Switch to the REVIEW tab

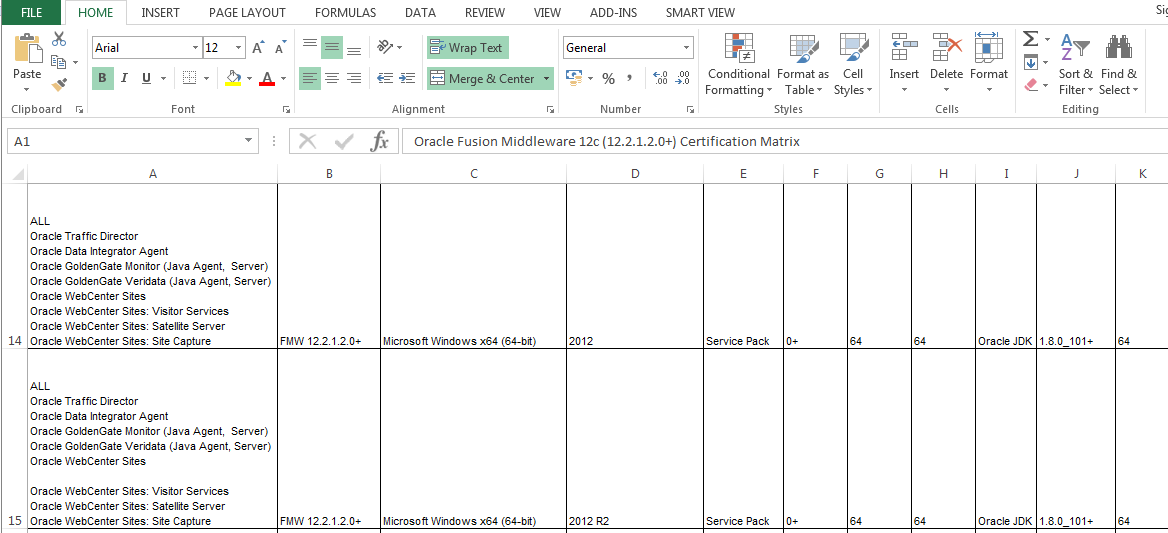pyautogui.click(x=485, y=13)
